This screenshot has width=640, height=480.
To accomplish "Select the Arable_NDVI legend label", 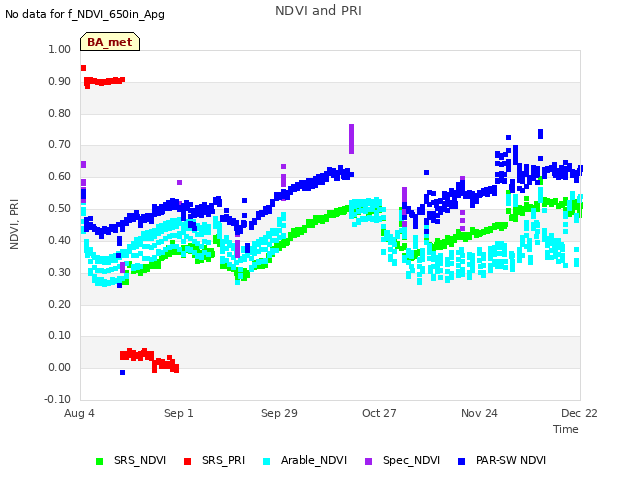I will [x=314, y=460].
